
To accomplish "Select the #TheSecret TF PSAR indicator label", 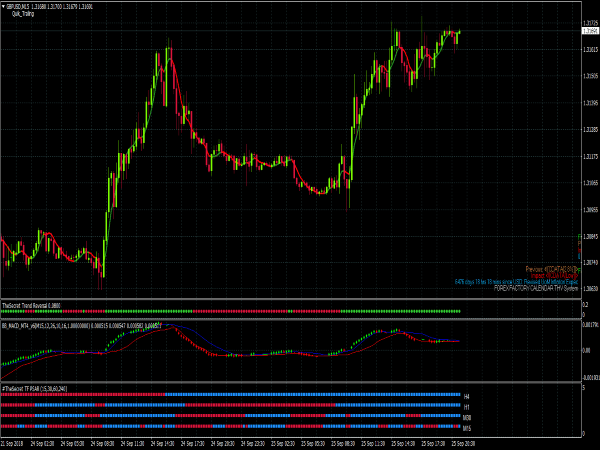I will click(x=35, y=389).
